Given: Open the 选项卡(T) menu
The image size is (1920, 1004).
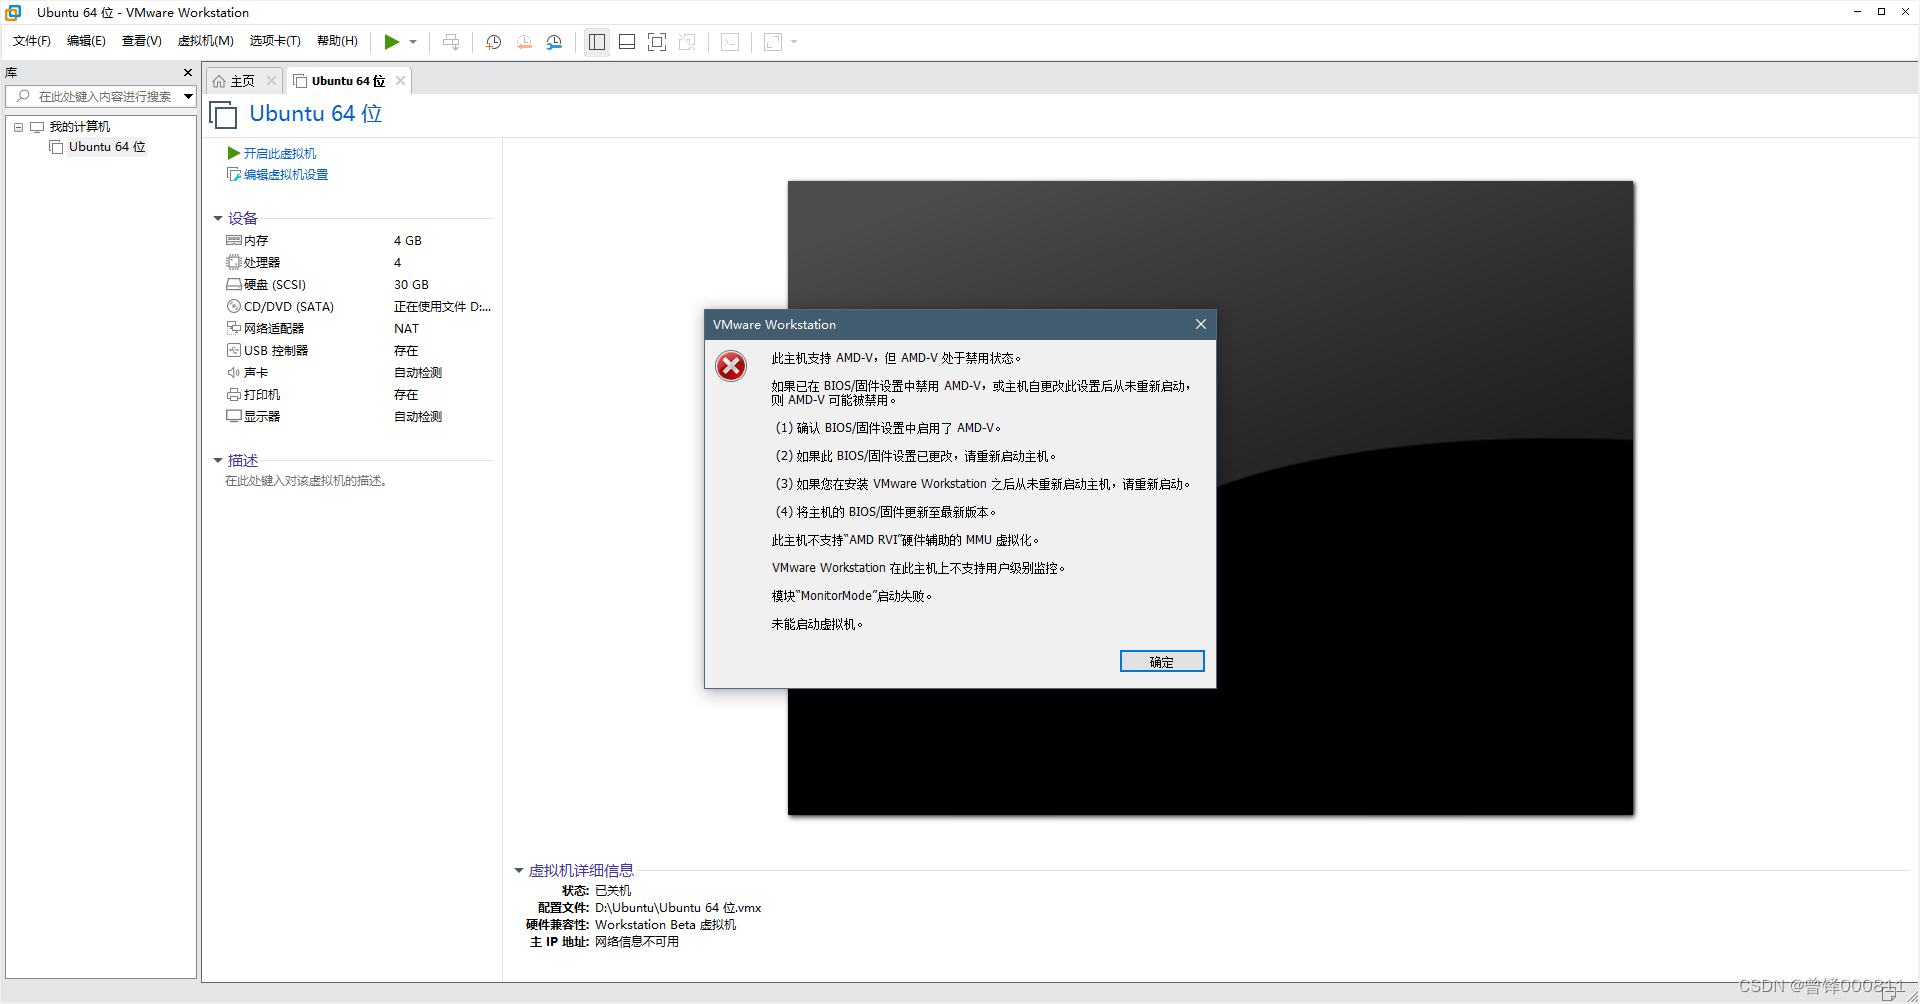Looking at the screenshot, I should click(275, 41).
